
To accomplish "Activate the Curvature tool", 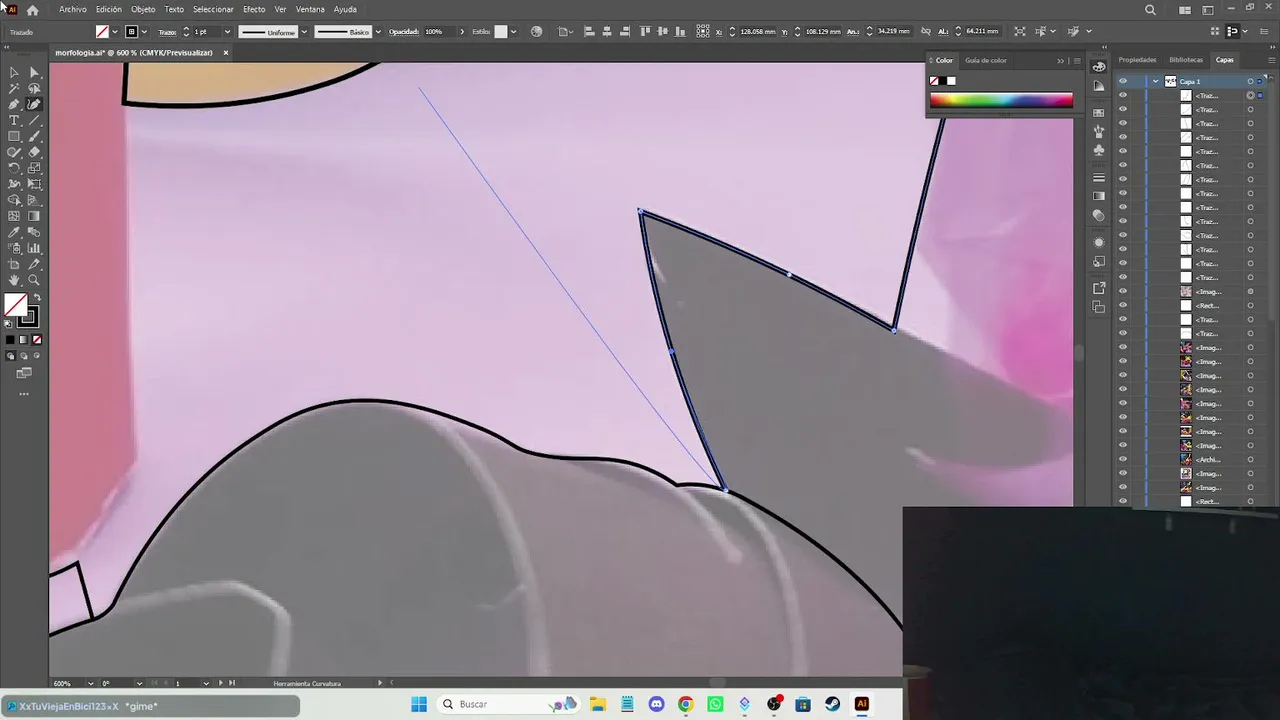I will 34,104.
